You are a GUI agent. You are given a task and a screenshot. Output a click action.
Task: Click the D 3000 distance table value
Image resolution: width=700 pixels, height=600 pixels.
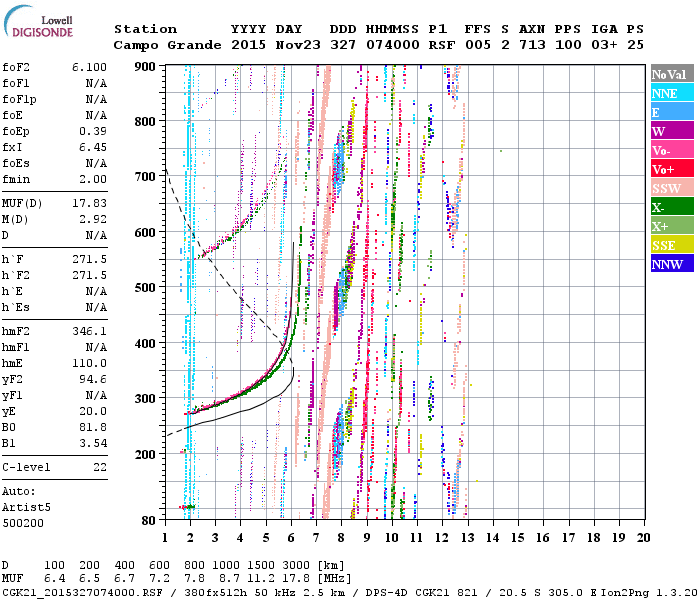(296, 566)
